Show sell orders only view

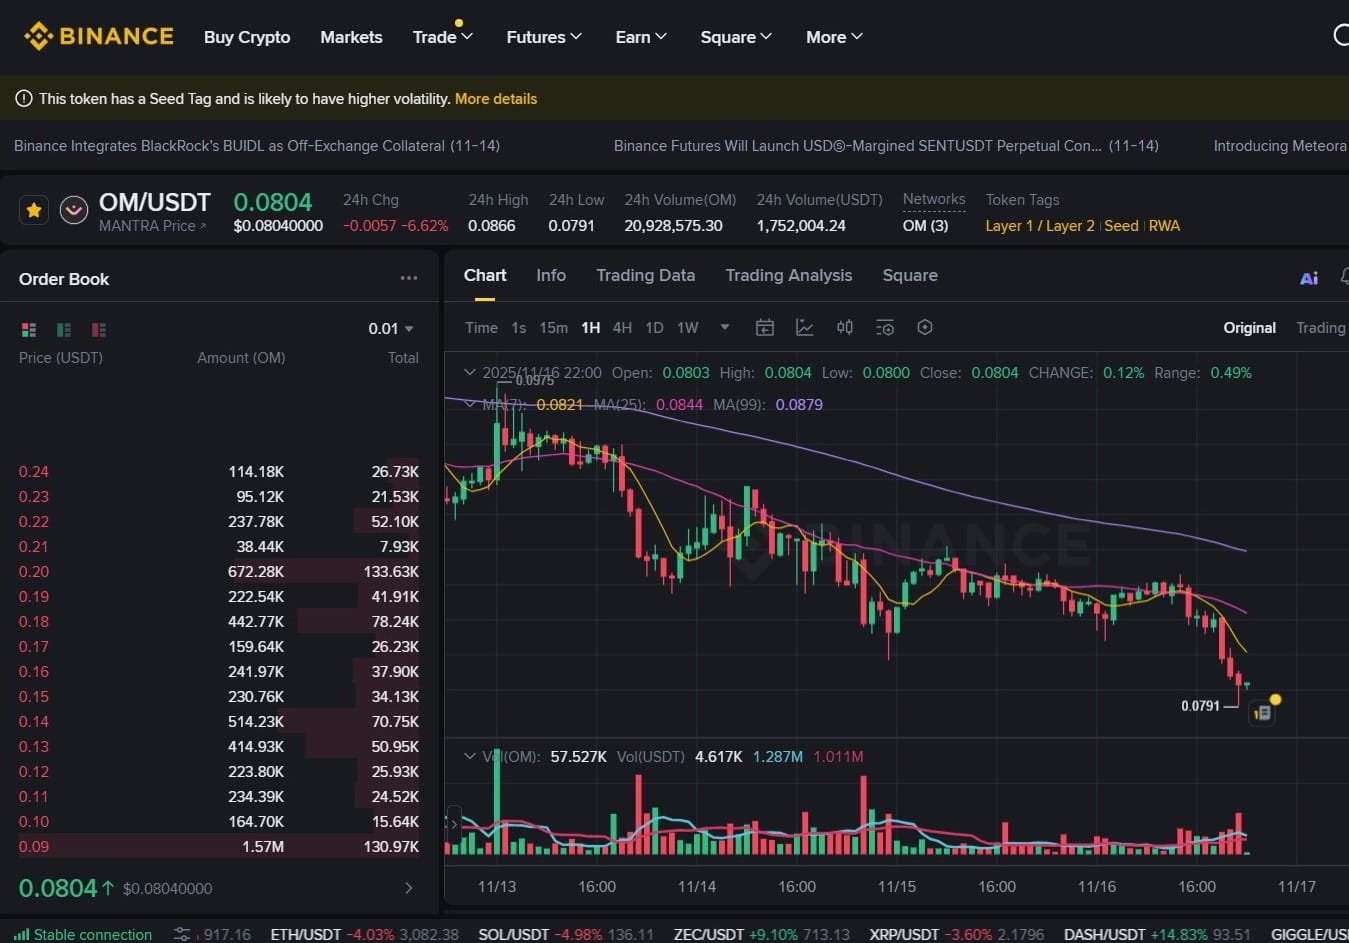99,329
